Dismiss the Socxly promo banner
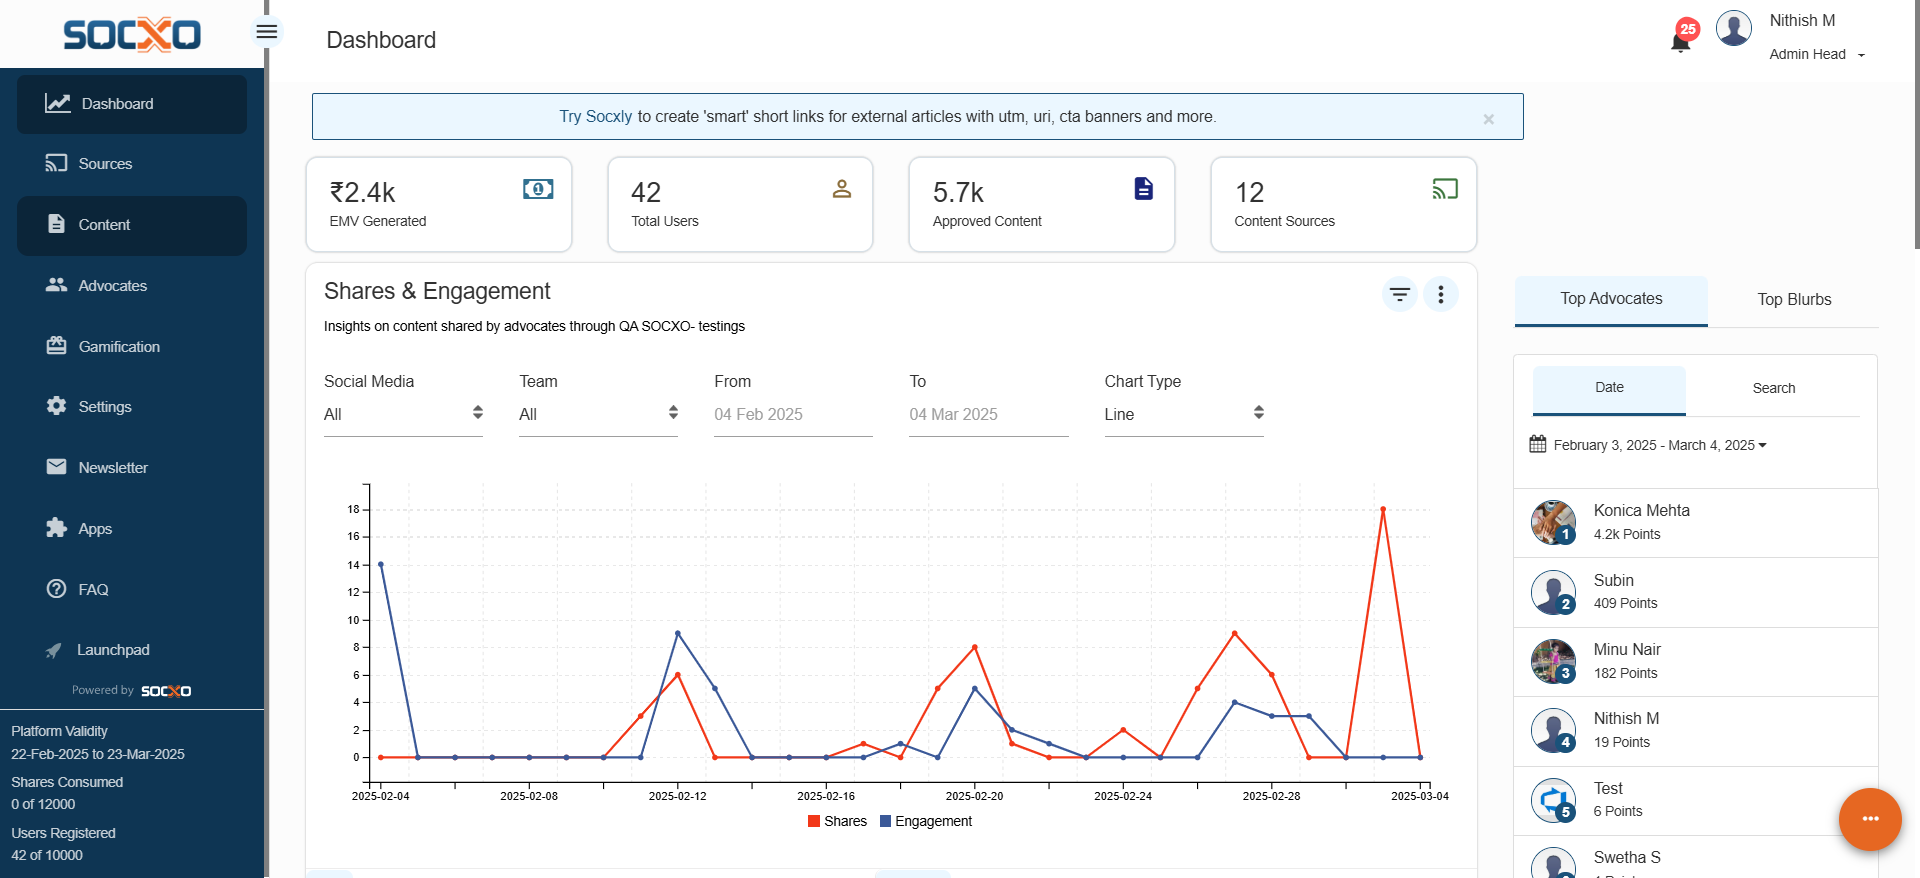Screen dimensions: 1920x878 1488,119
